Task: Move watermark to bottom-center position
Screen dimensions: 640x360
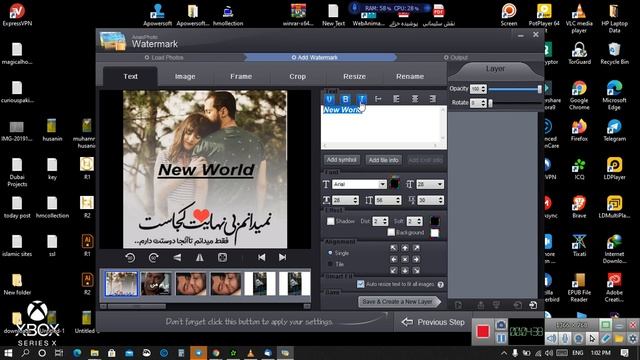Action: click(405, 270)
